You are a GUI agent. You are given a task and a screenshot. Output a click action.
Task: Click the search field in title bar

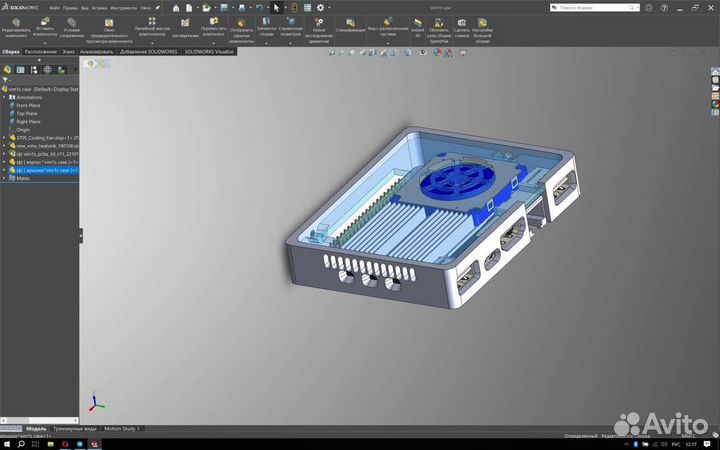pos(594,8)
